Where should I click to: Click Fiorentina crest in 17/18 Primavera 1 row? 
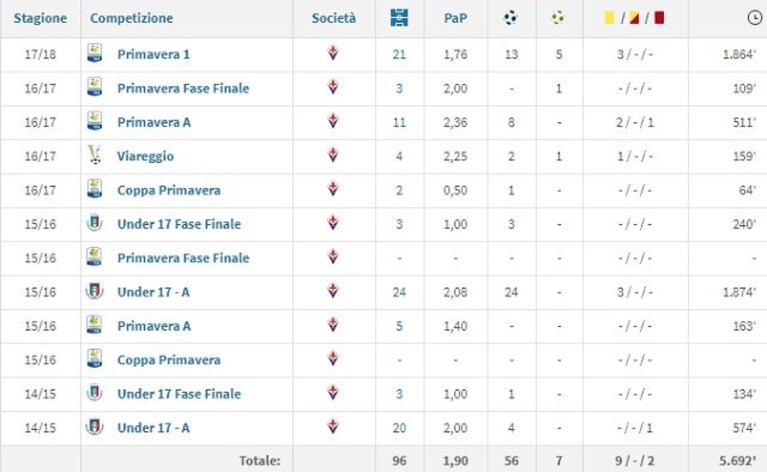click(x=333, y=53)
